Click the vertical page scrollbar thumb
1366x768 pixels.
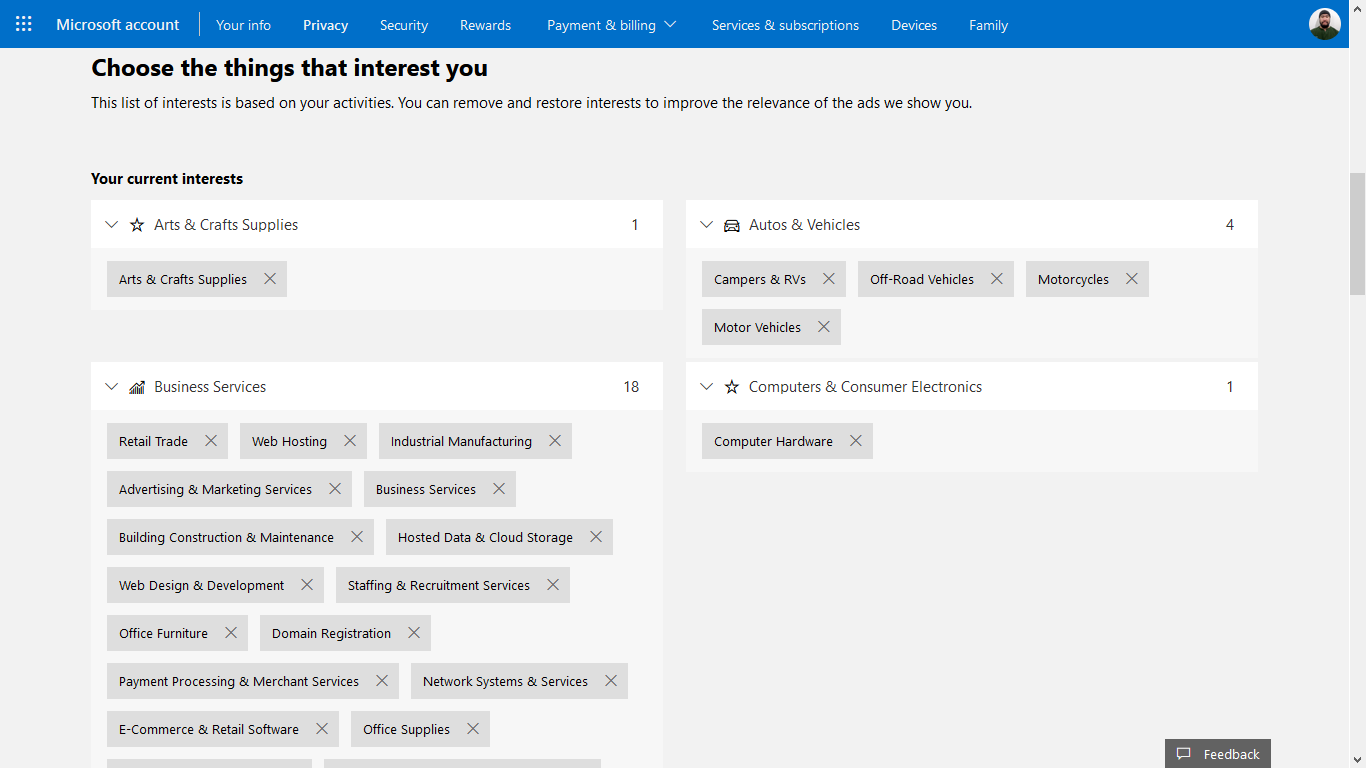coord(1357,232)
